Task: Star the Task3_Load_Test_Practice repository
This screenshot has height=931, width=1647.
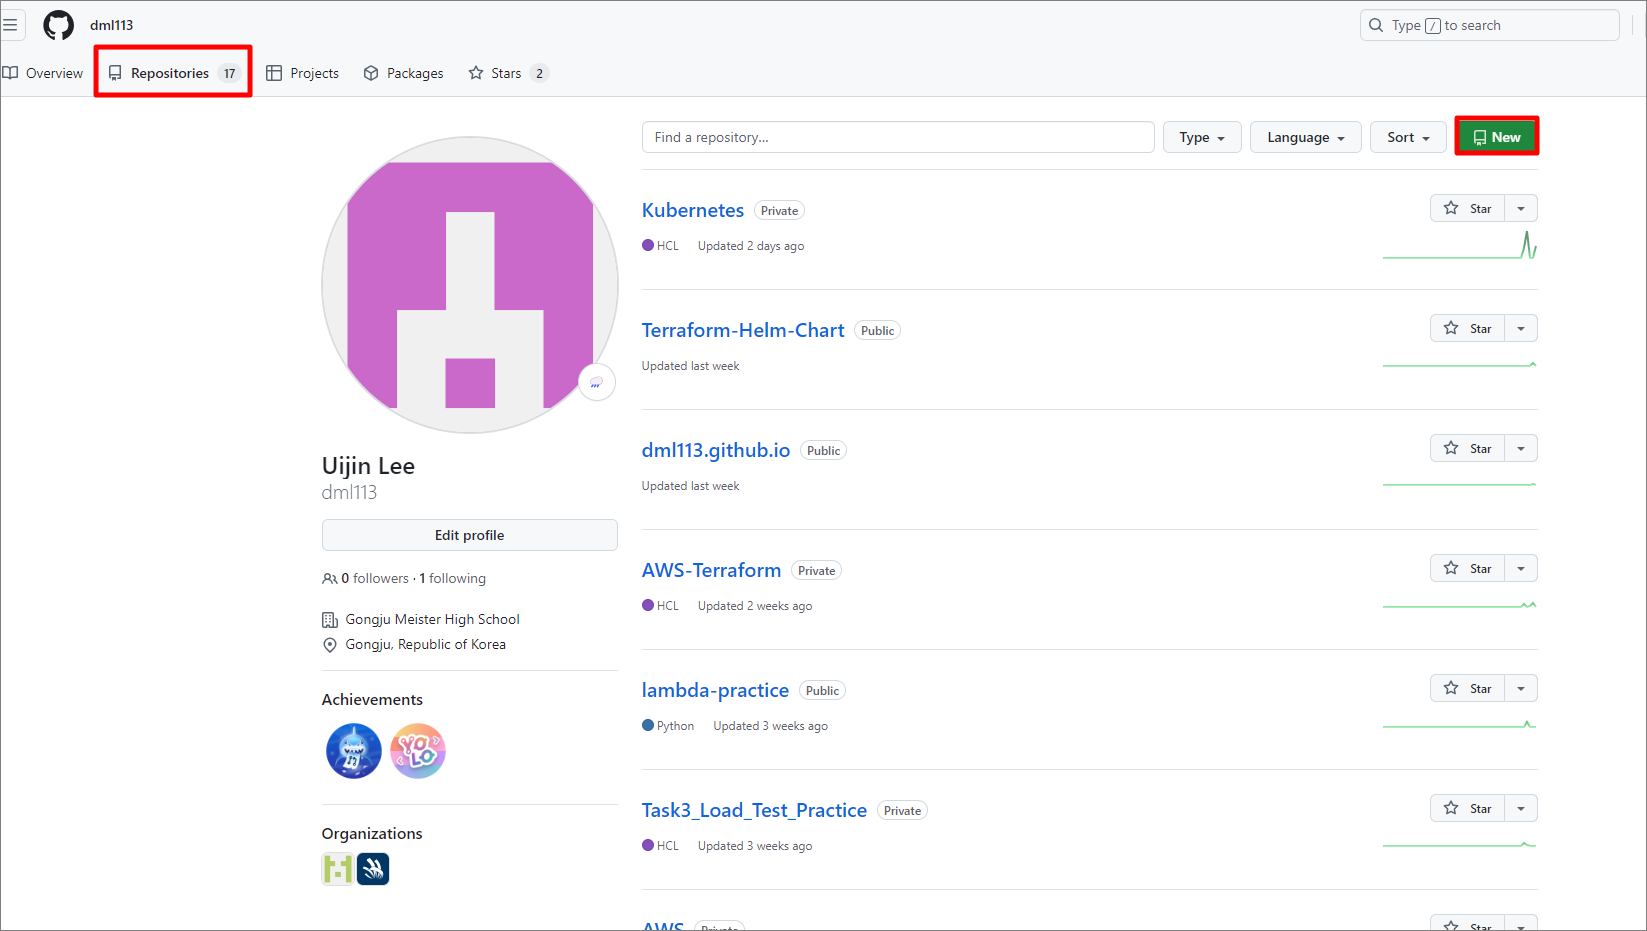Action: (1467, 808)
